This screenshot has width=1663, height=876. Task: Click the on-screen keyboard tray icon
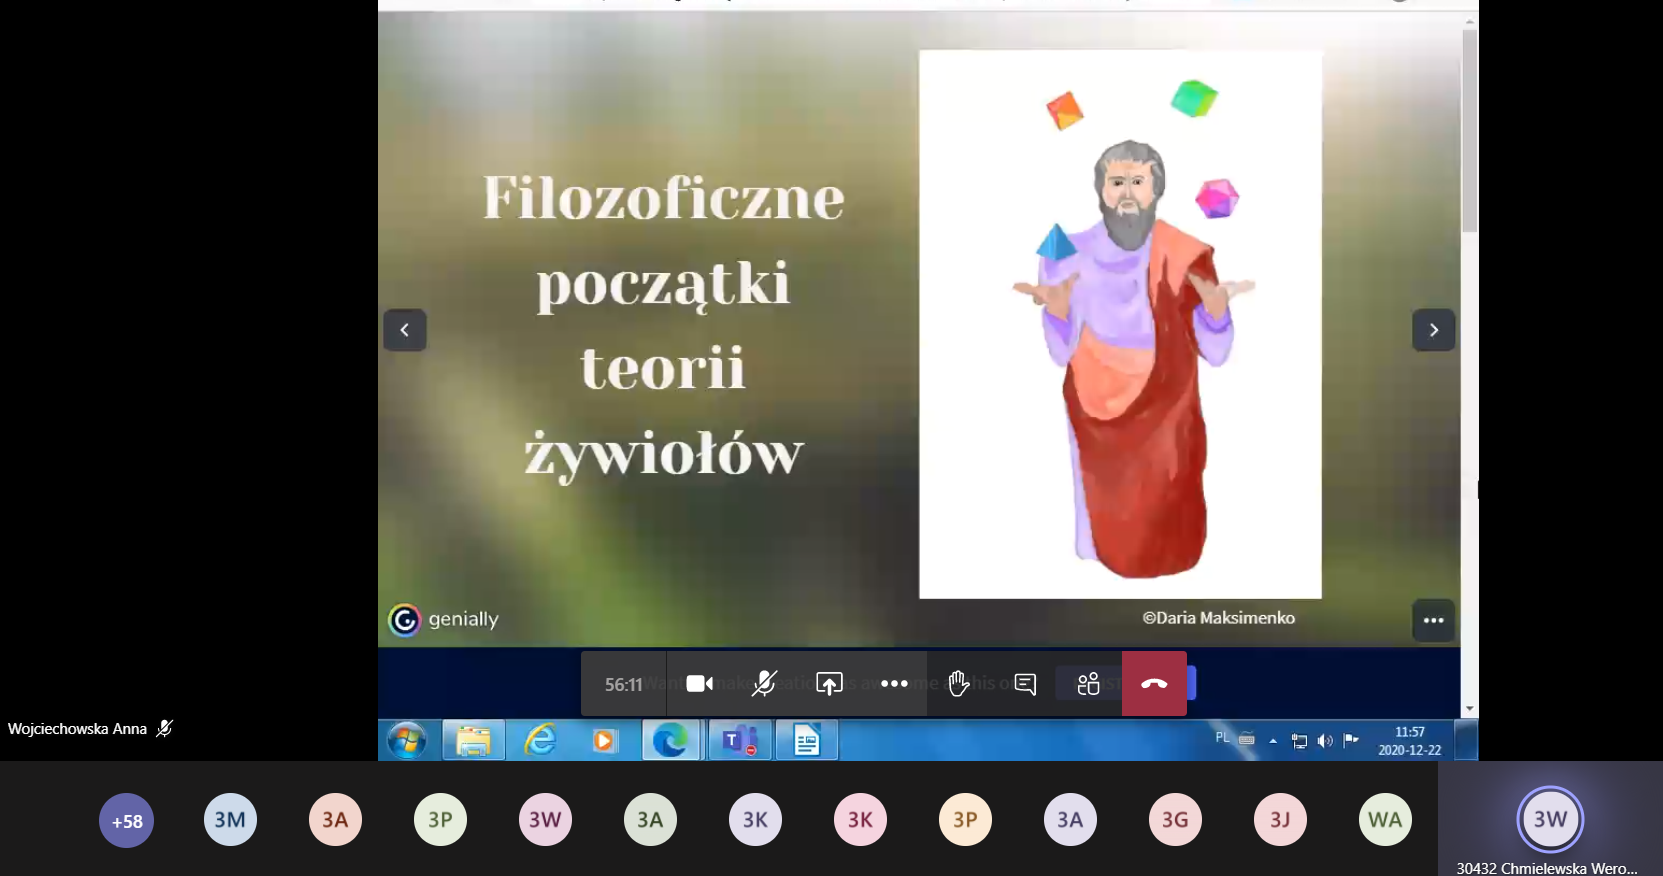1247,739
